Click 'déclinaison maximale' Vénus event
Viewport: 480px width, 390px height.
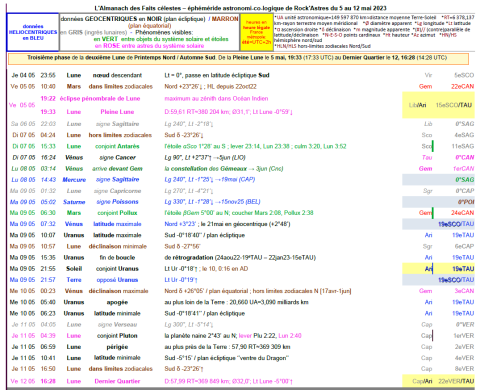click(118, 291)
